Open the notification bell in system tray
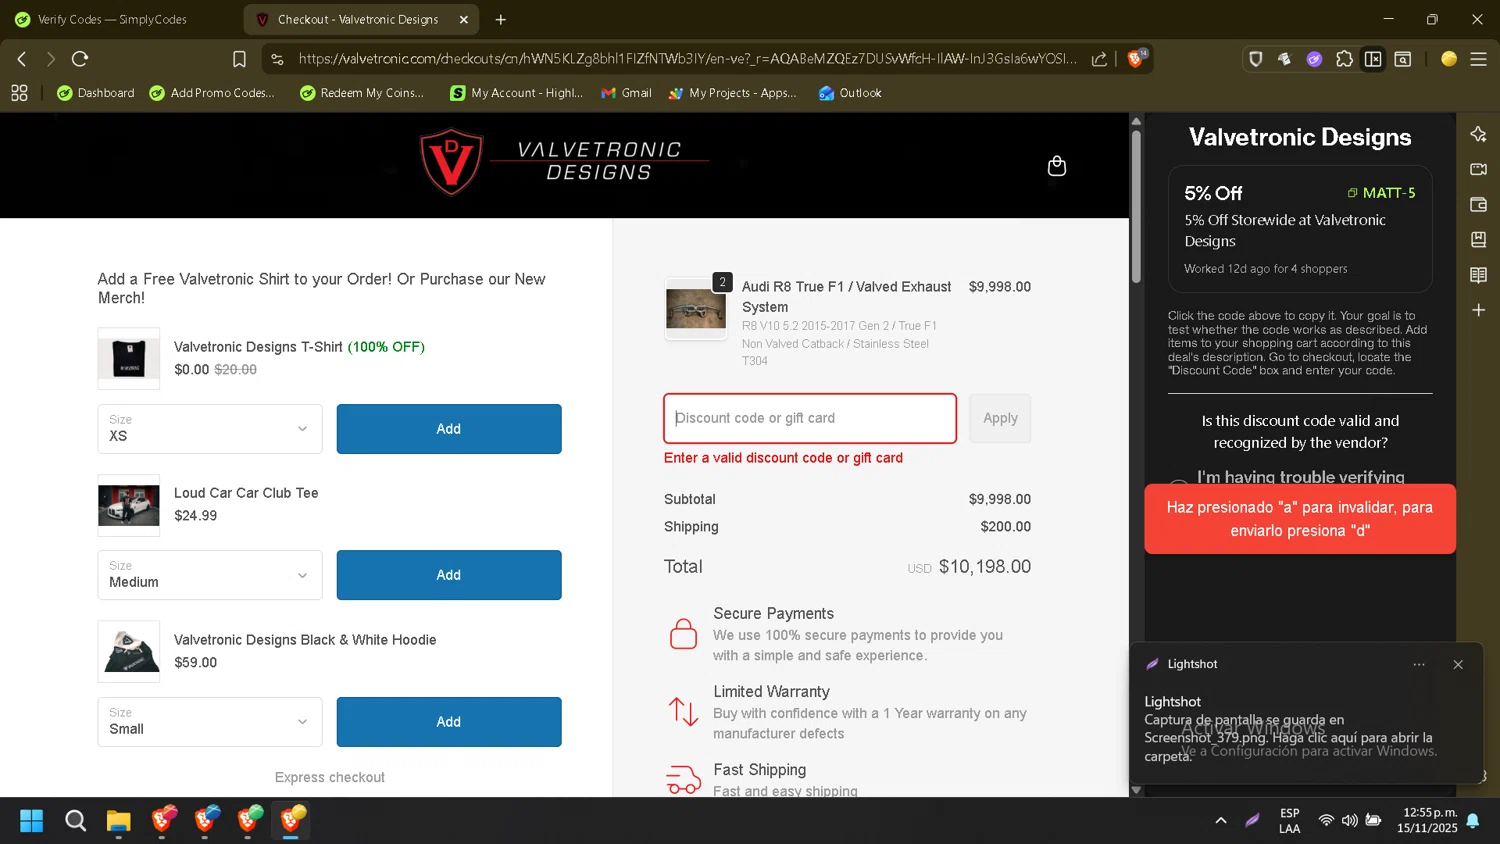Image resolution: width=1500 pixels, height=844 pixels. [x=1472, y=820]
